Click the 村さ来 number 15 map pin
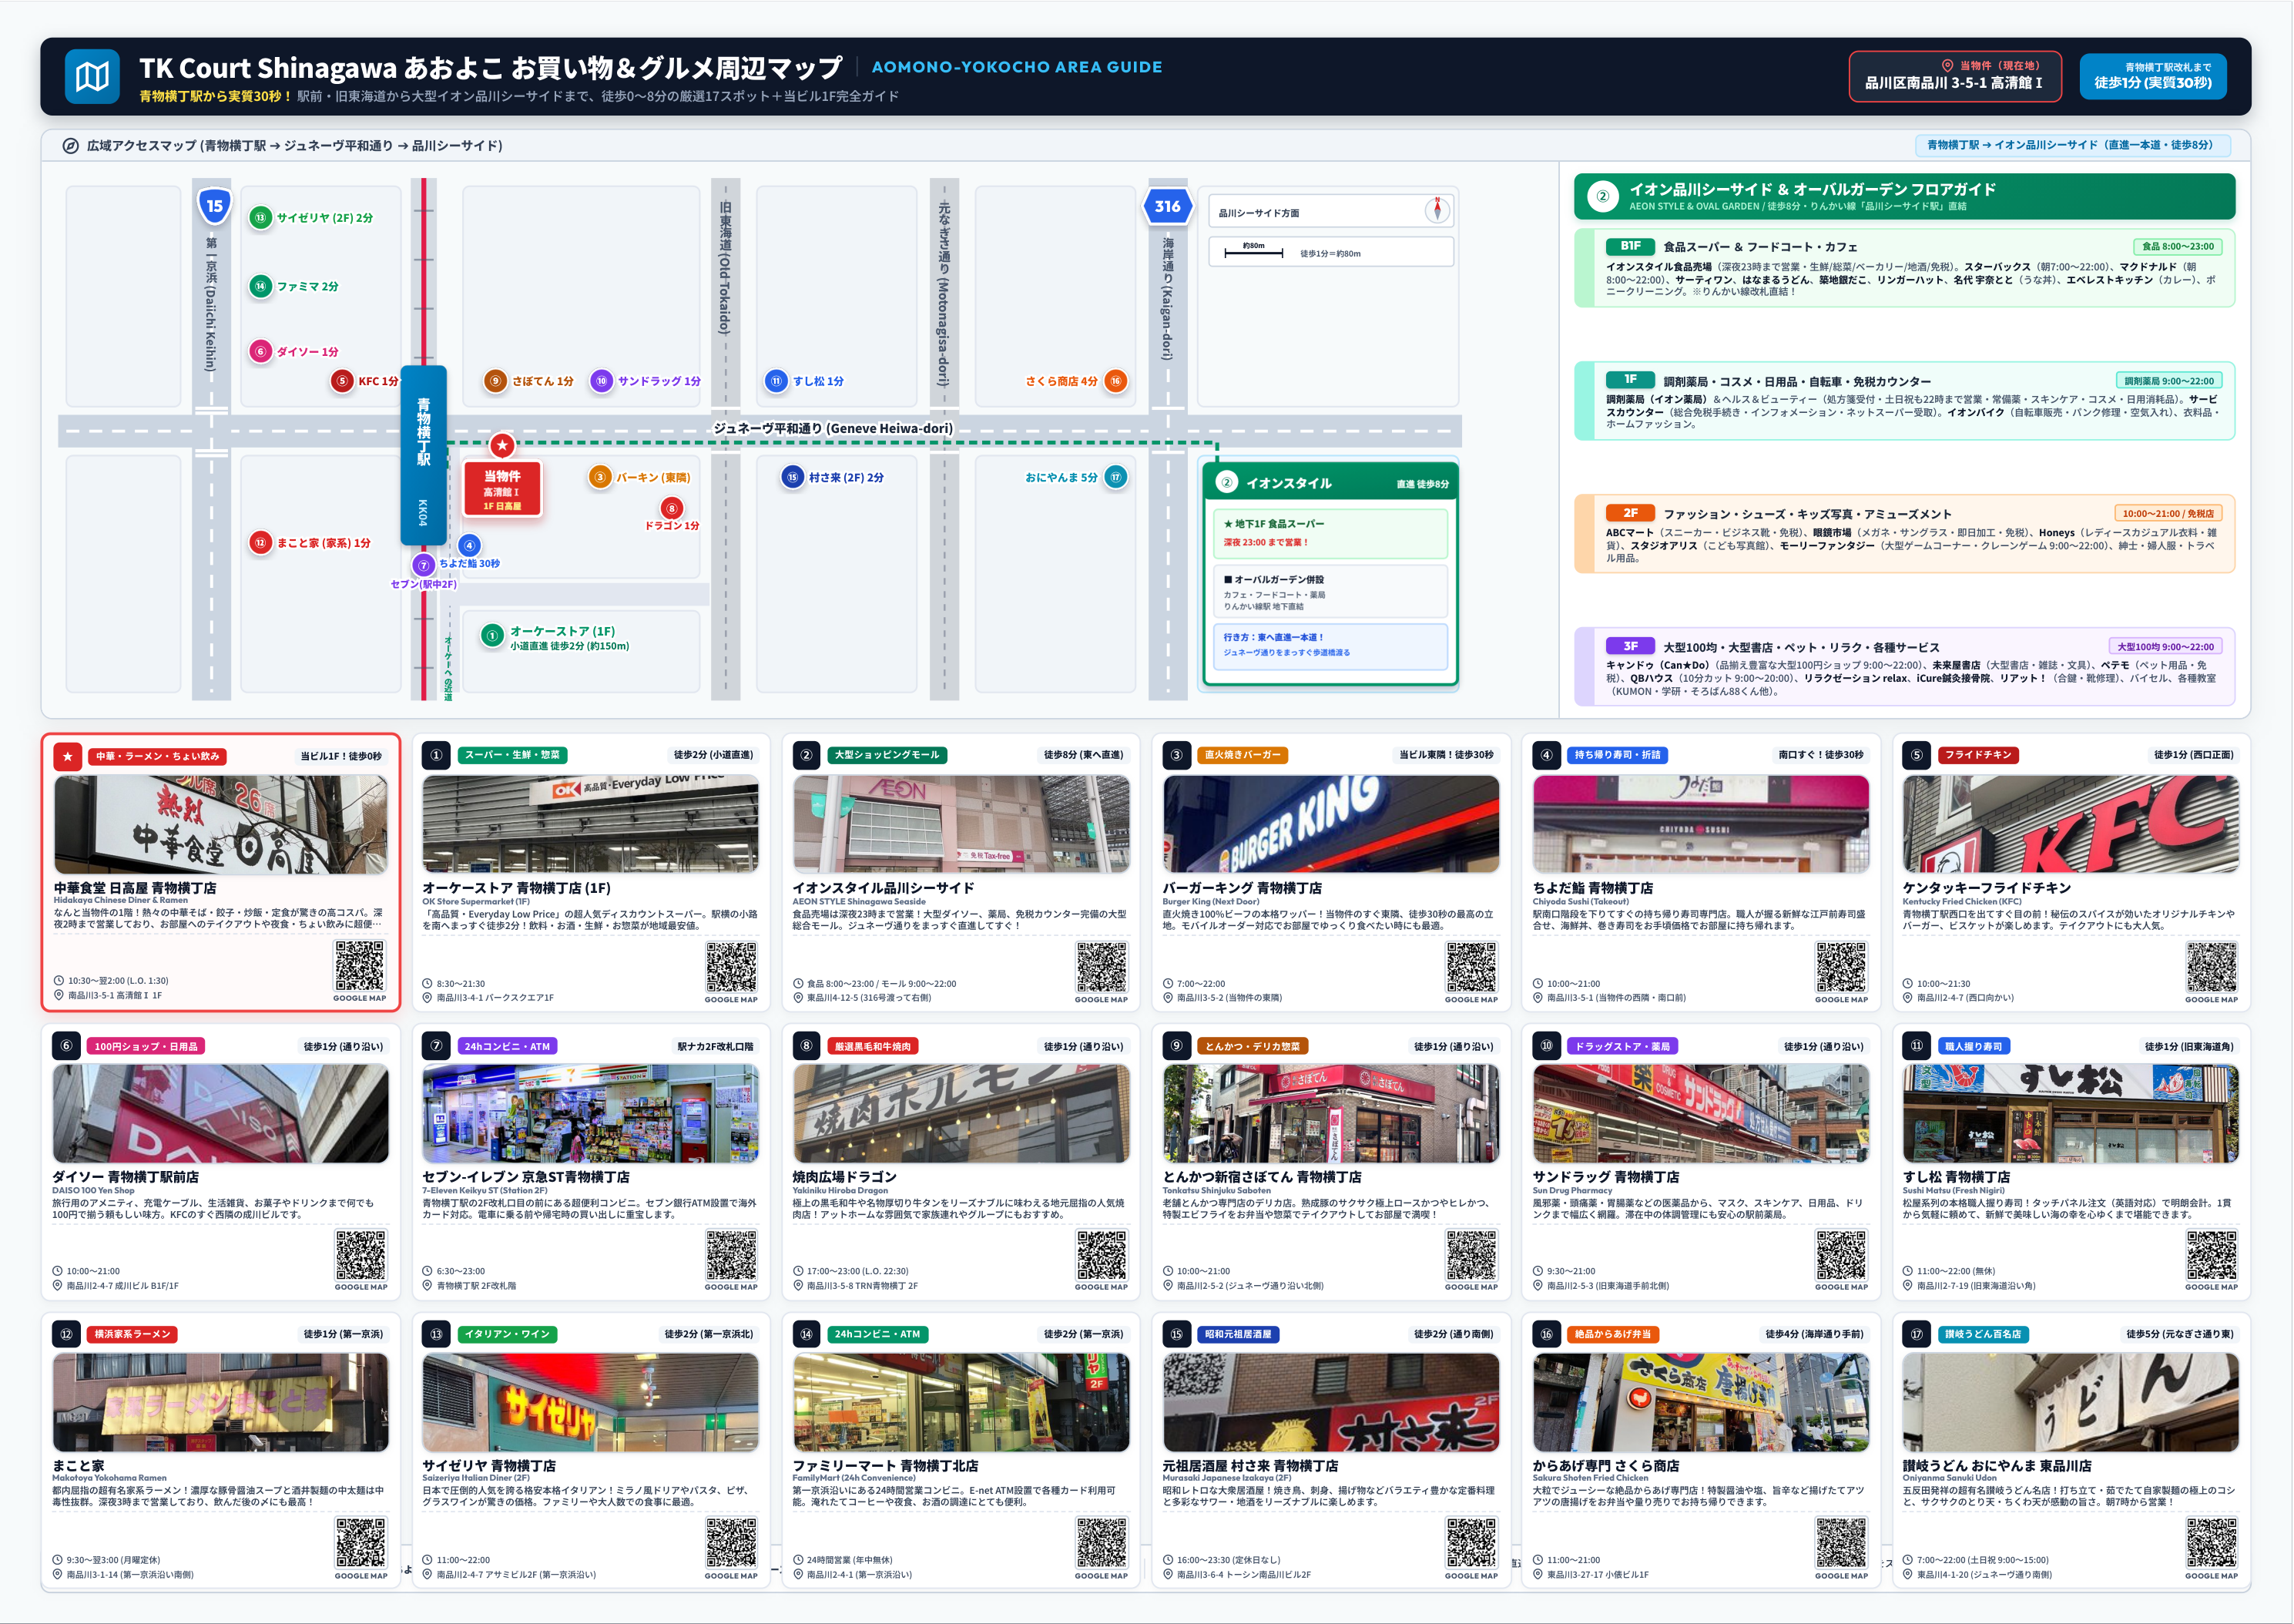The image size is (2294, 1624). [x=792, y=477]
